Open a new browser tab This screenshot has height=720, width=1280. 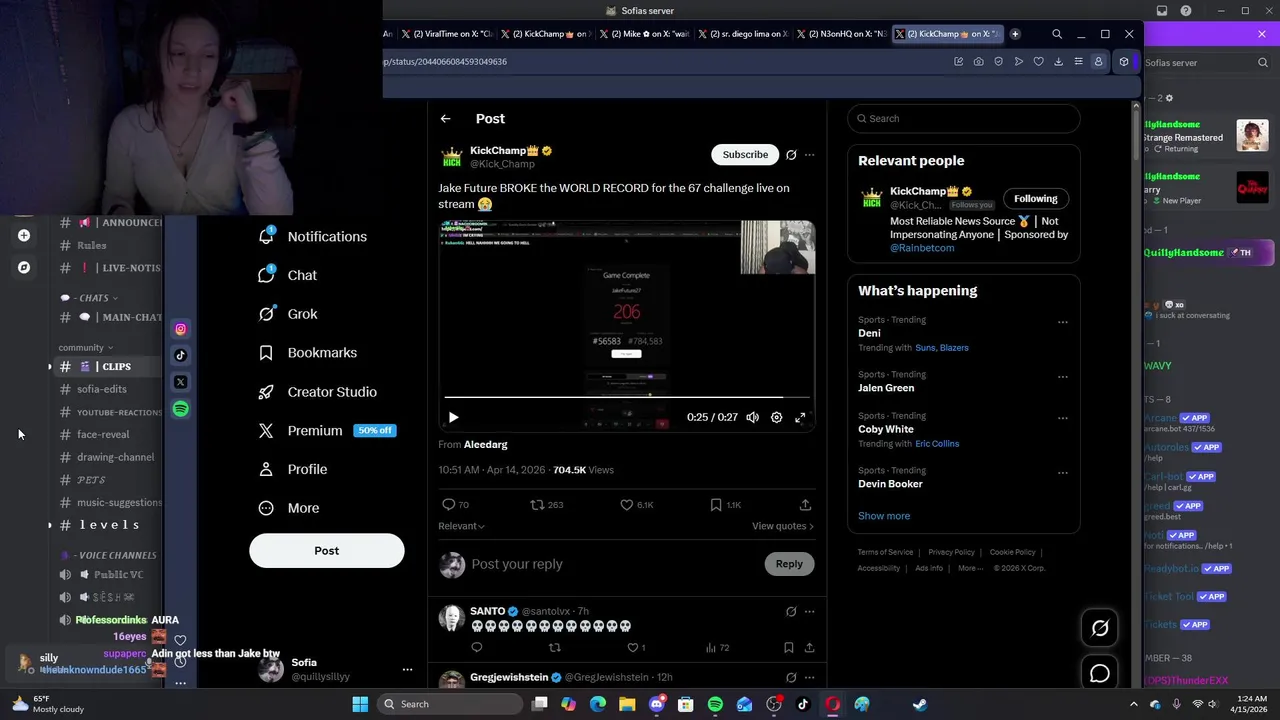(1015, 34)
